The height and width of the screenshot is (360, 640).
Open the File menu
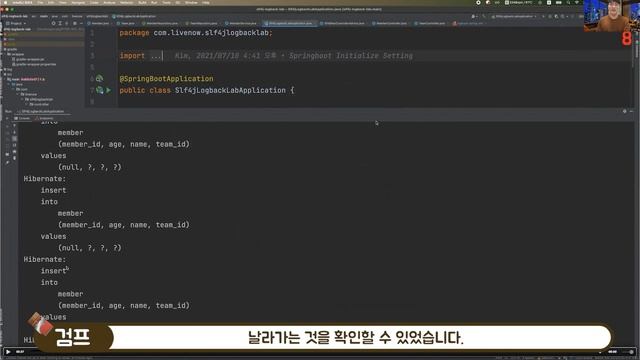coord(41,3)
